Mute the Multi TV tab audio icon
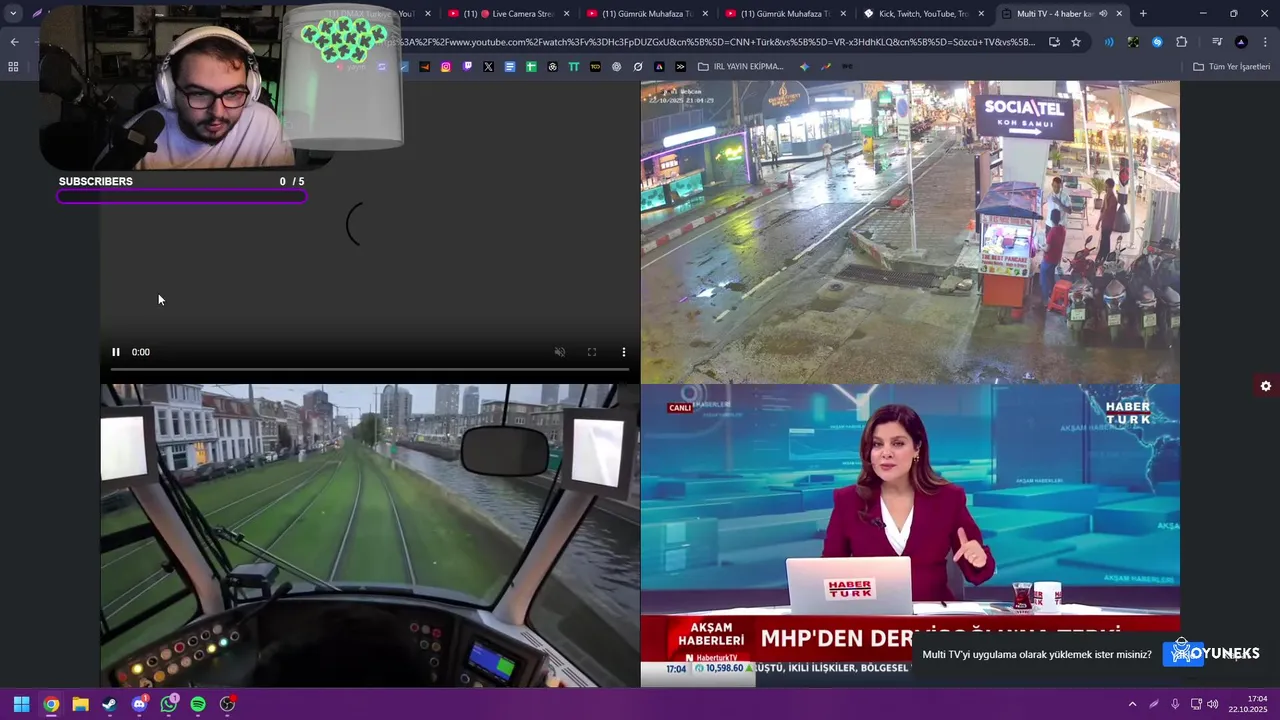This screenshot has height=720, width=1280. tap(1103, 14)
